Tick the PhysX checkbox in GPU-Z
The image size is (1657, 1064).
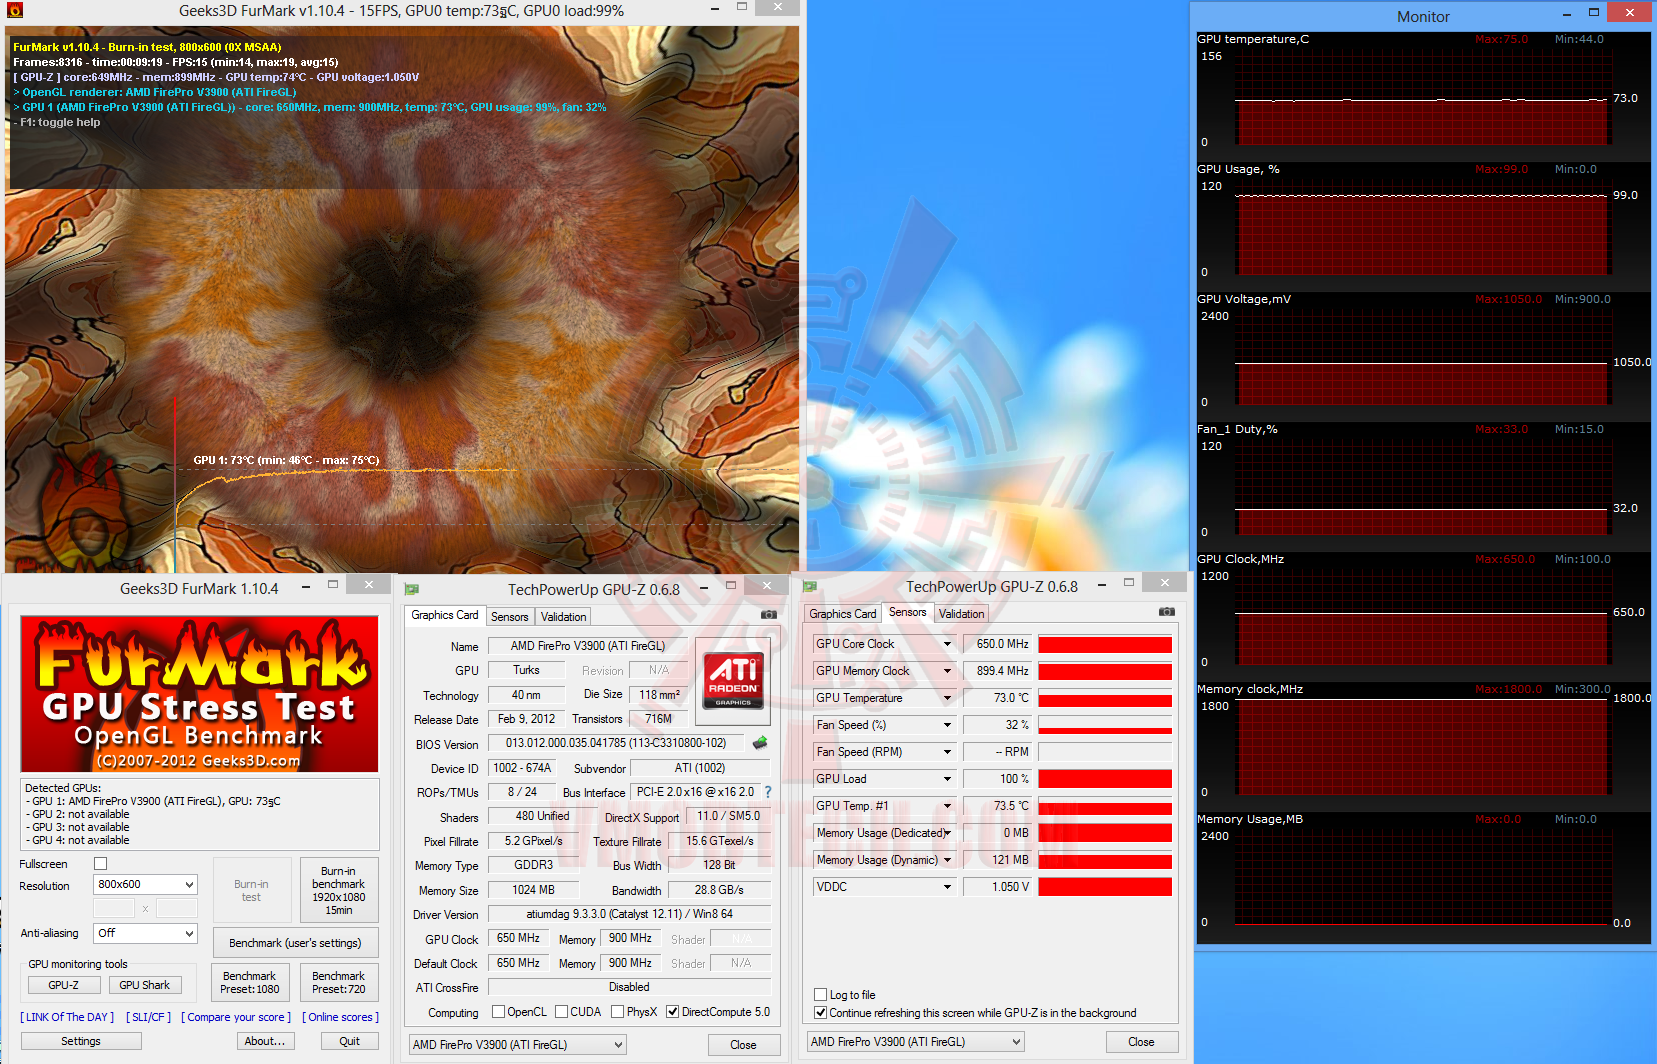coord(618,1012)
